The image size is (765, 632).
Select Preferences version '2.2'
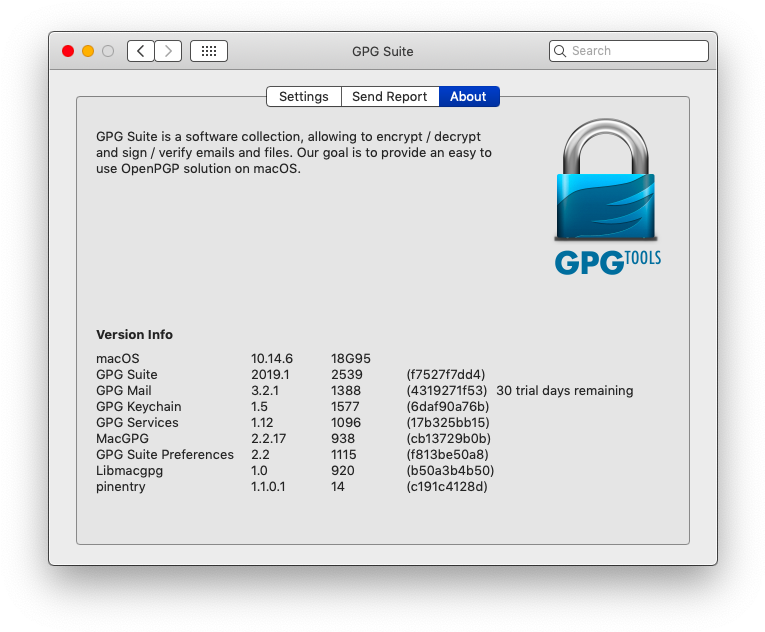pyautogui.click(x=260, y=454)
